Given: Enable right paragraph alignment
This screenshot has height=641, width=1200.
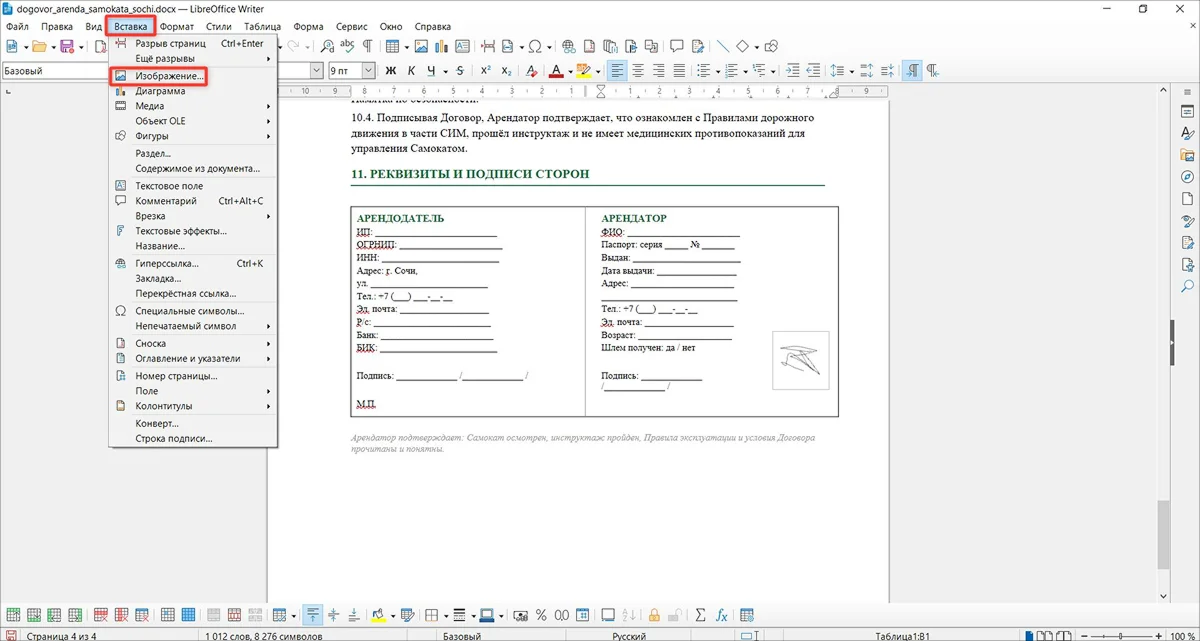Looking at the screenshot, I should 658,71.
